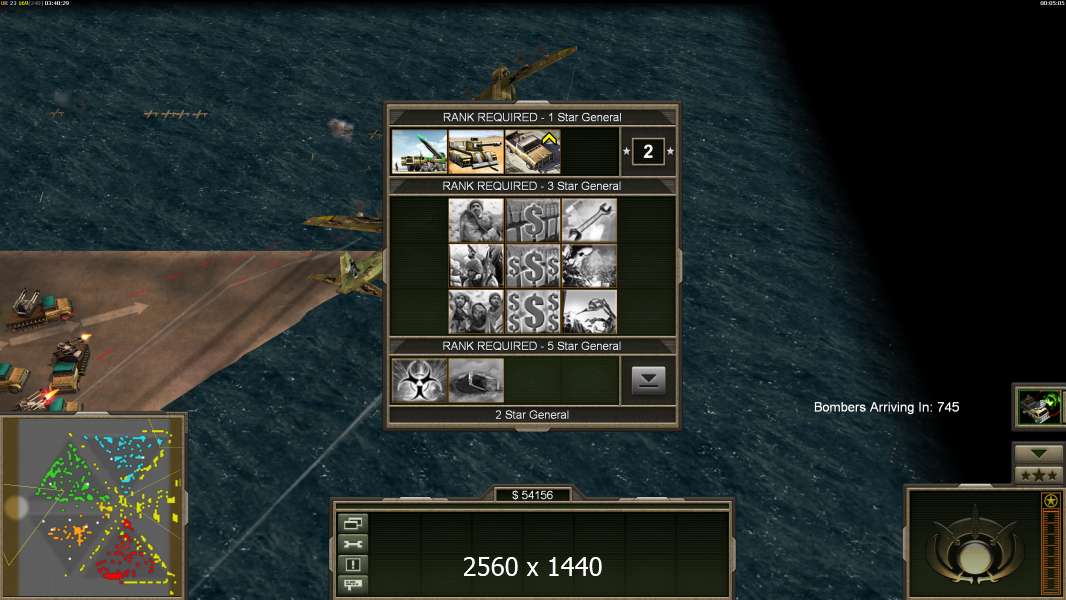The image size is (1066, 600).
Task: Select the single dollar Cash Bounty icon
Action: (x=532, y=220)
